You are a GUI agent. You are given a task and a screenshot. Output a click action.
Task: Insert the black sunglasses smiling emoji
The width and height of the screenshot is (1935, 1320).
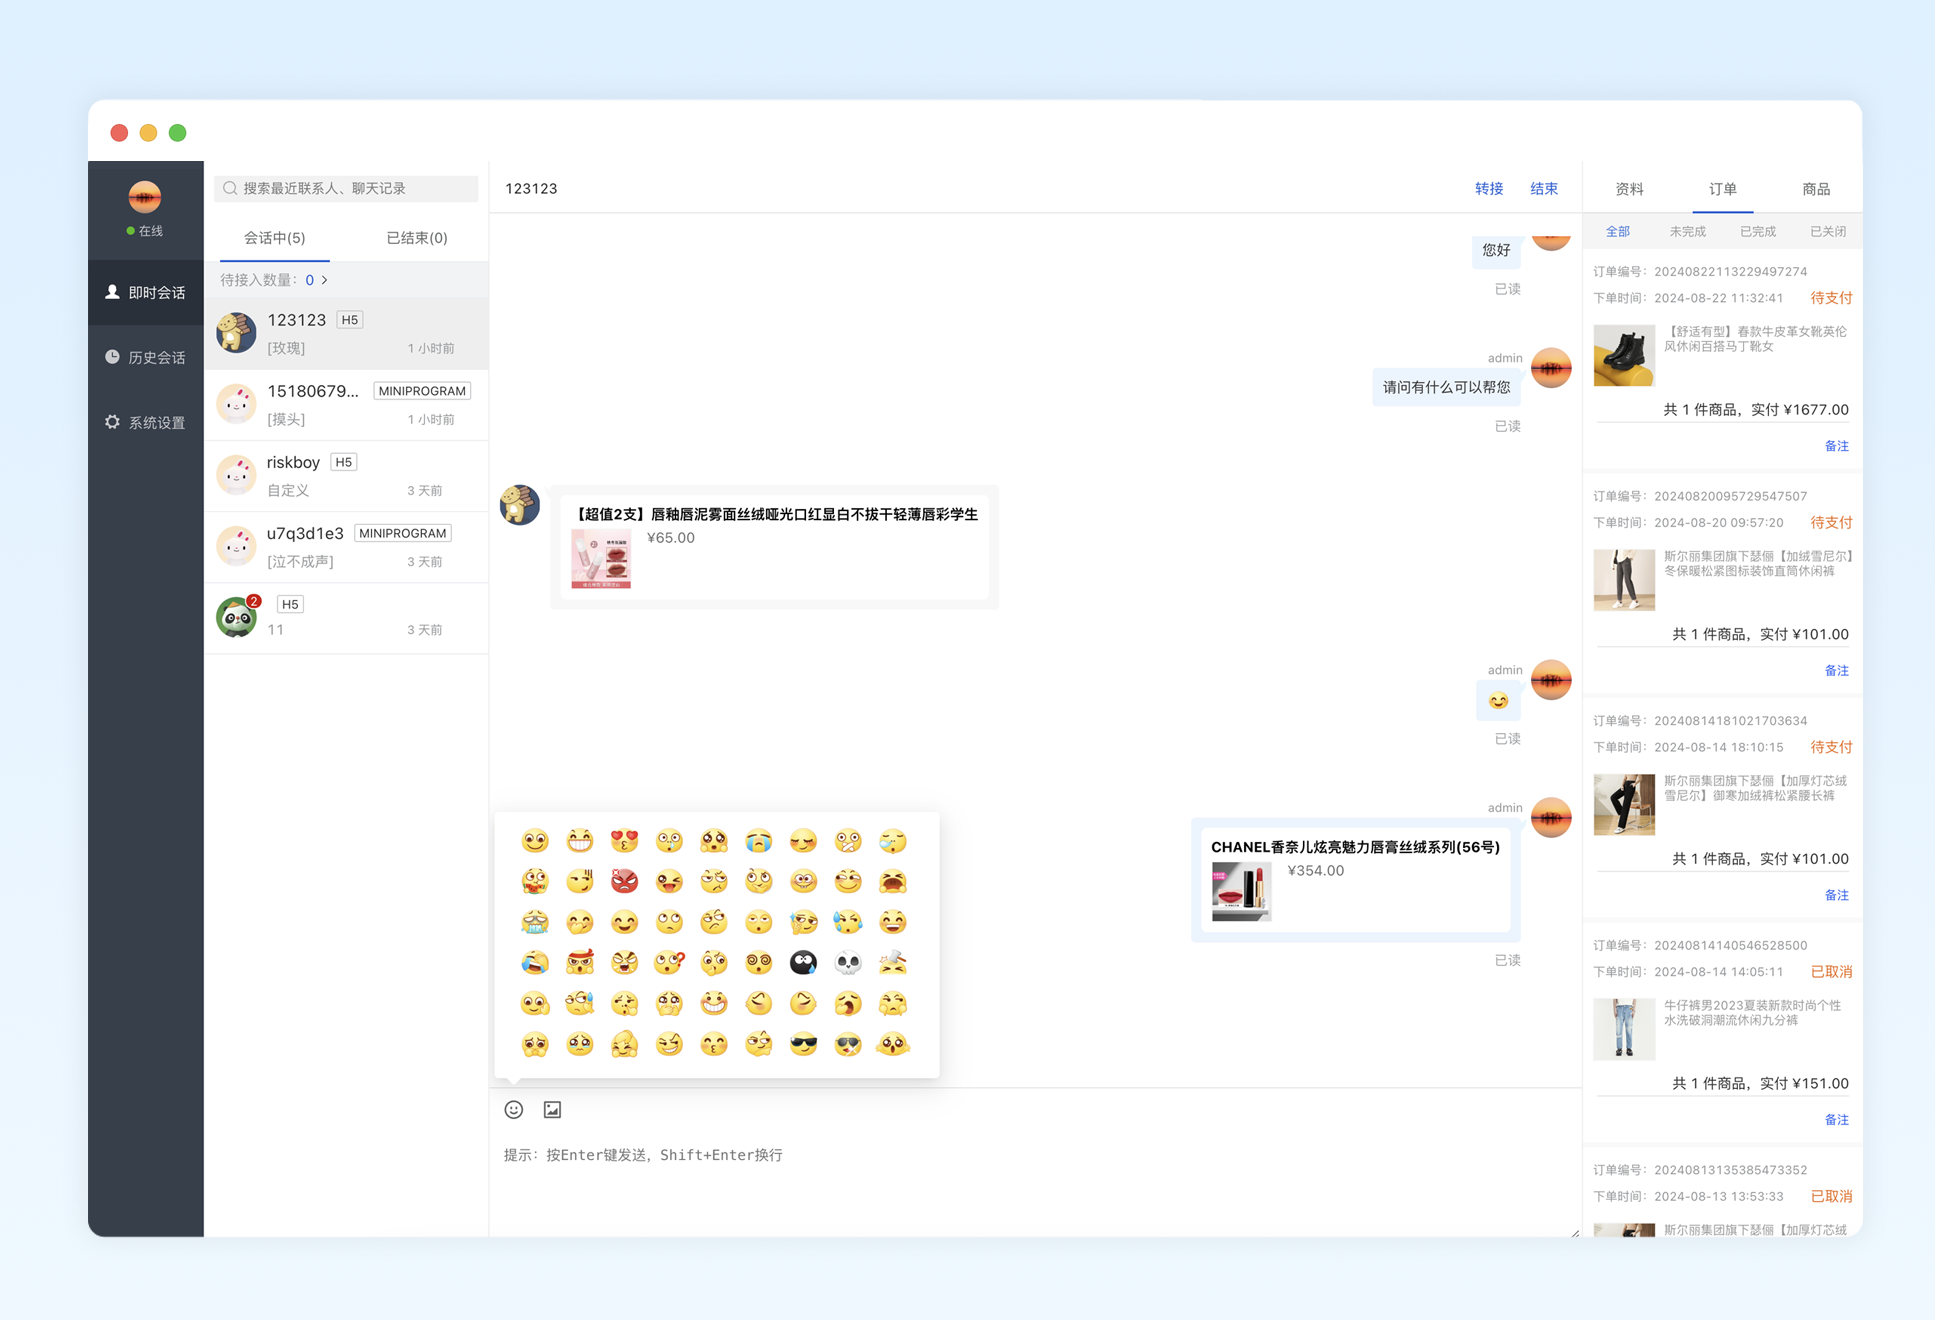[x=803, y=1044]
